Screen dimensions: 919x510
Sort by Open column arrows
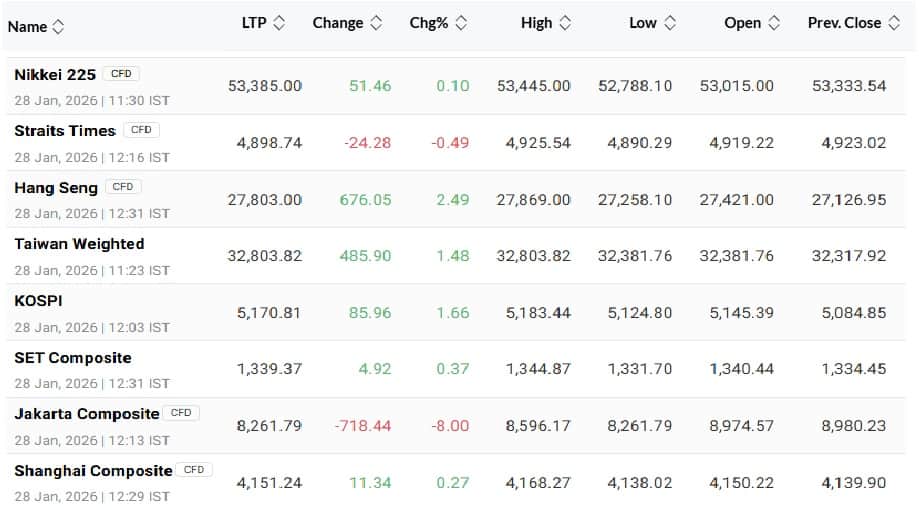pyautogui.click(x=774, y=23)
